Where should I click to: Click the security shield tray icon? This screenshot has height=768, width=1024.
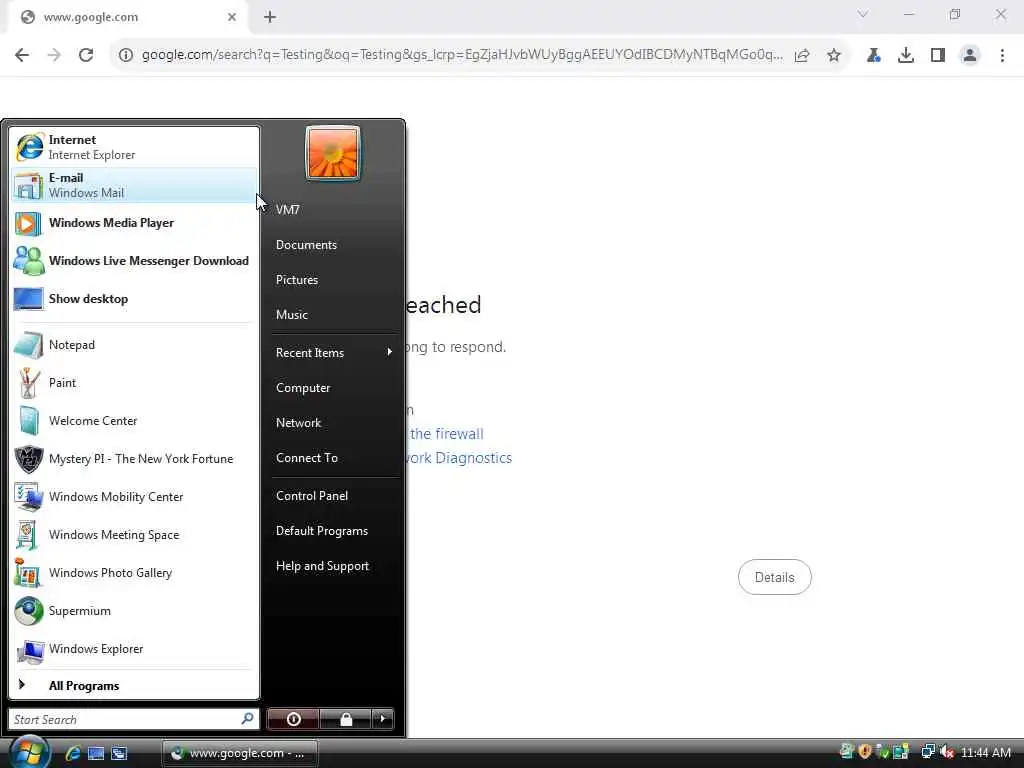(865, 752)
